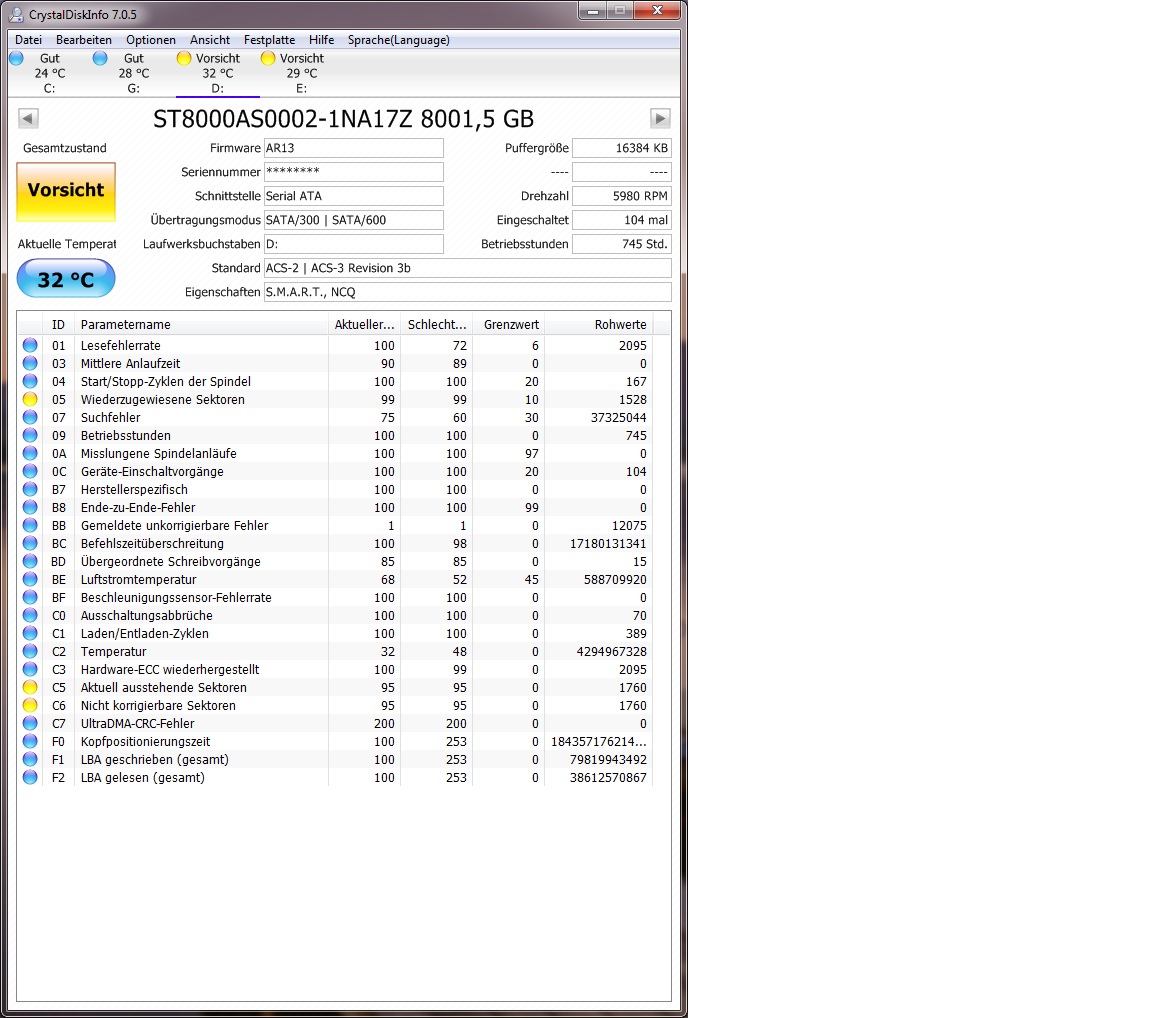Viewport: 1152px width, 1018px height.
Task: Click the Schnittstelle field Serial ATA
Action: pos(353,196)
